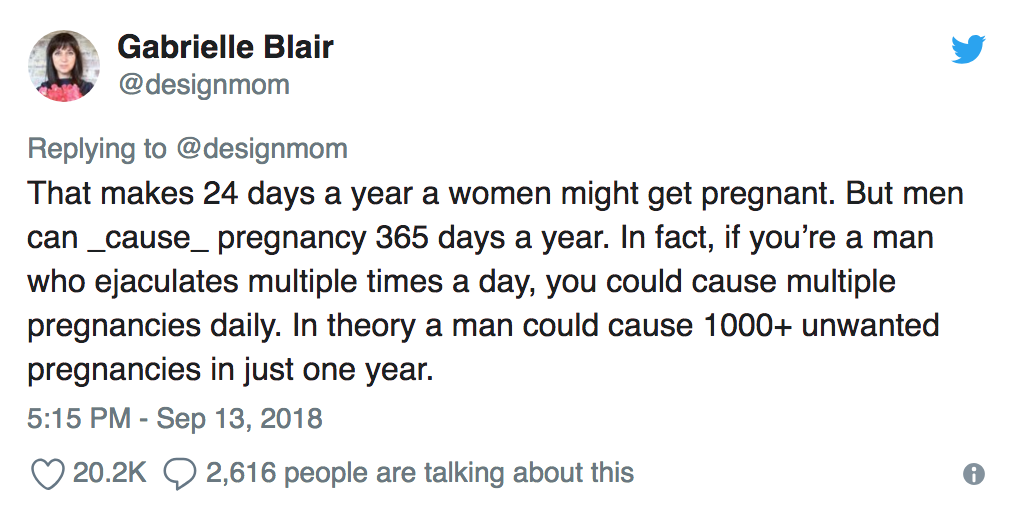
Task: Select the Sep 13, 2018 date text
Action: pos(240,418)
